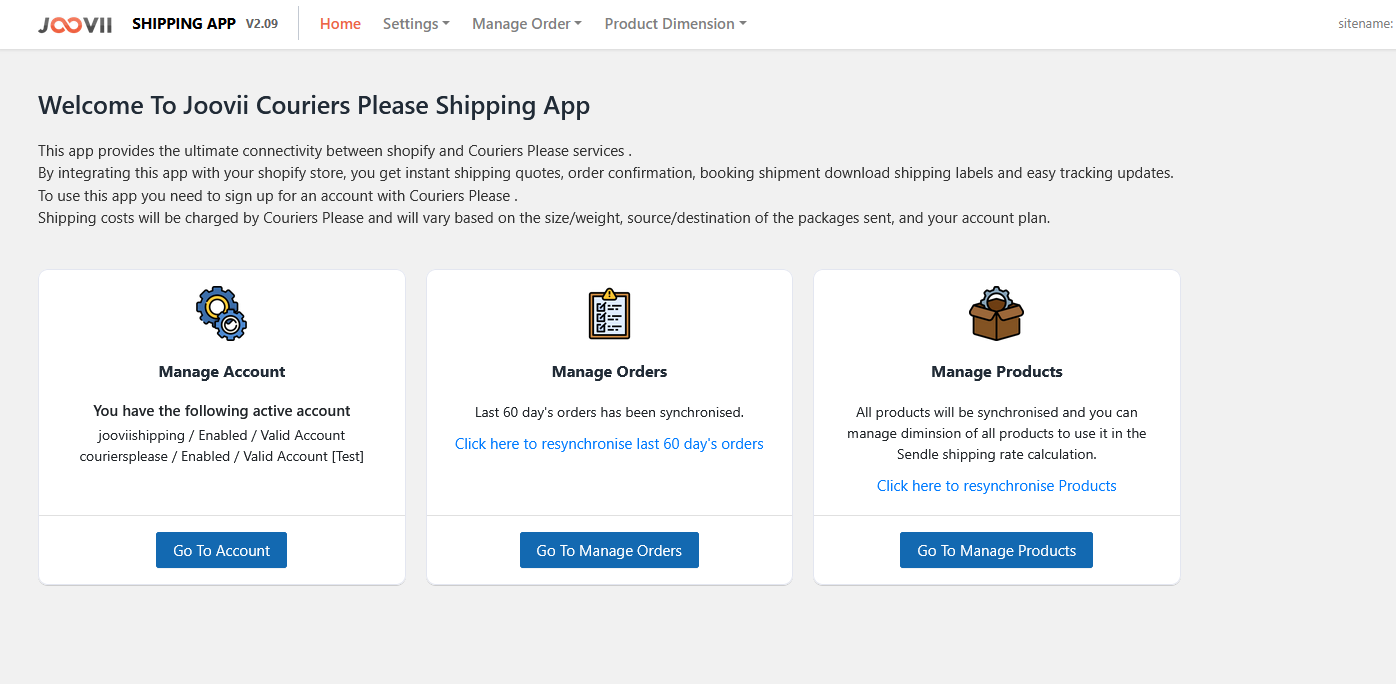This screenshot has height=684, width=1396.
Task: Click the Welcome To Joovii heading
Action: click(x=314, y=105)
